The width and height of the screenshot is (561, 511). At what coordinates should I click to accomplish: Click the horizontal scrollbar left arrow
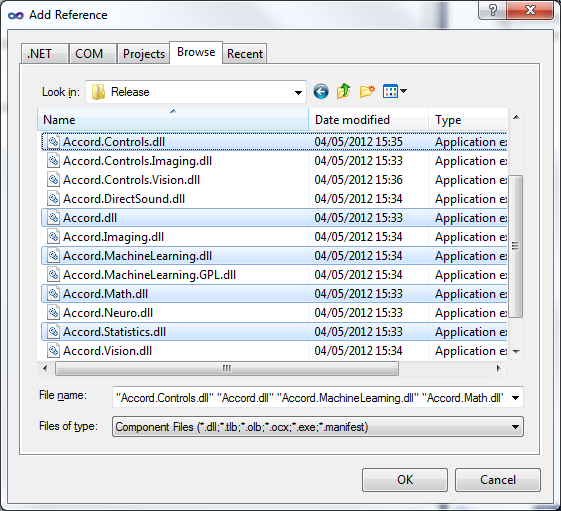pos(45,368)
